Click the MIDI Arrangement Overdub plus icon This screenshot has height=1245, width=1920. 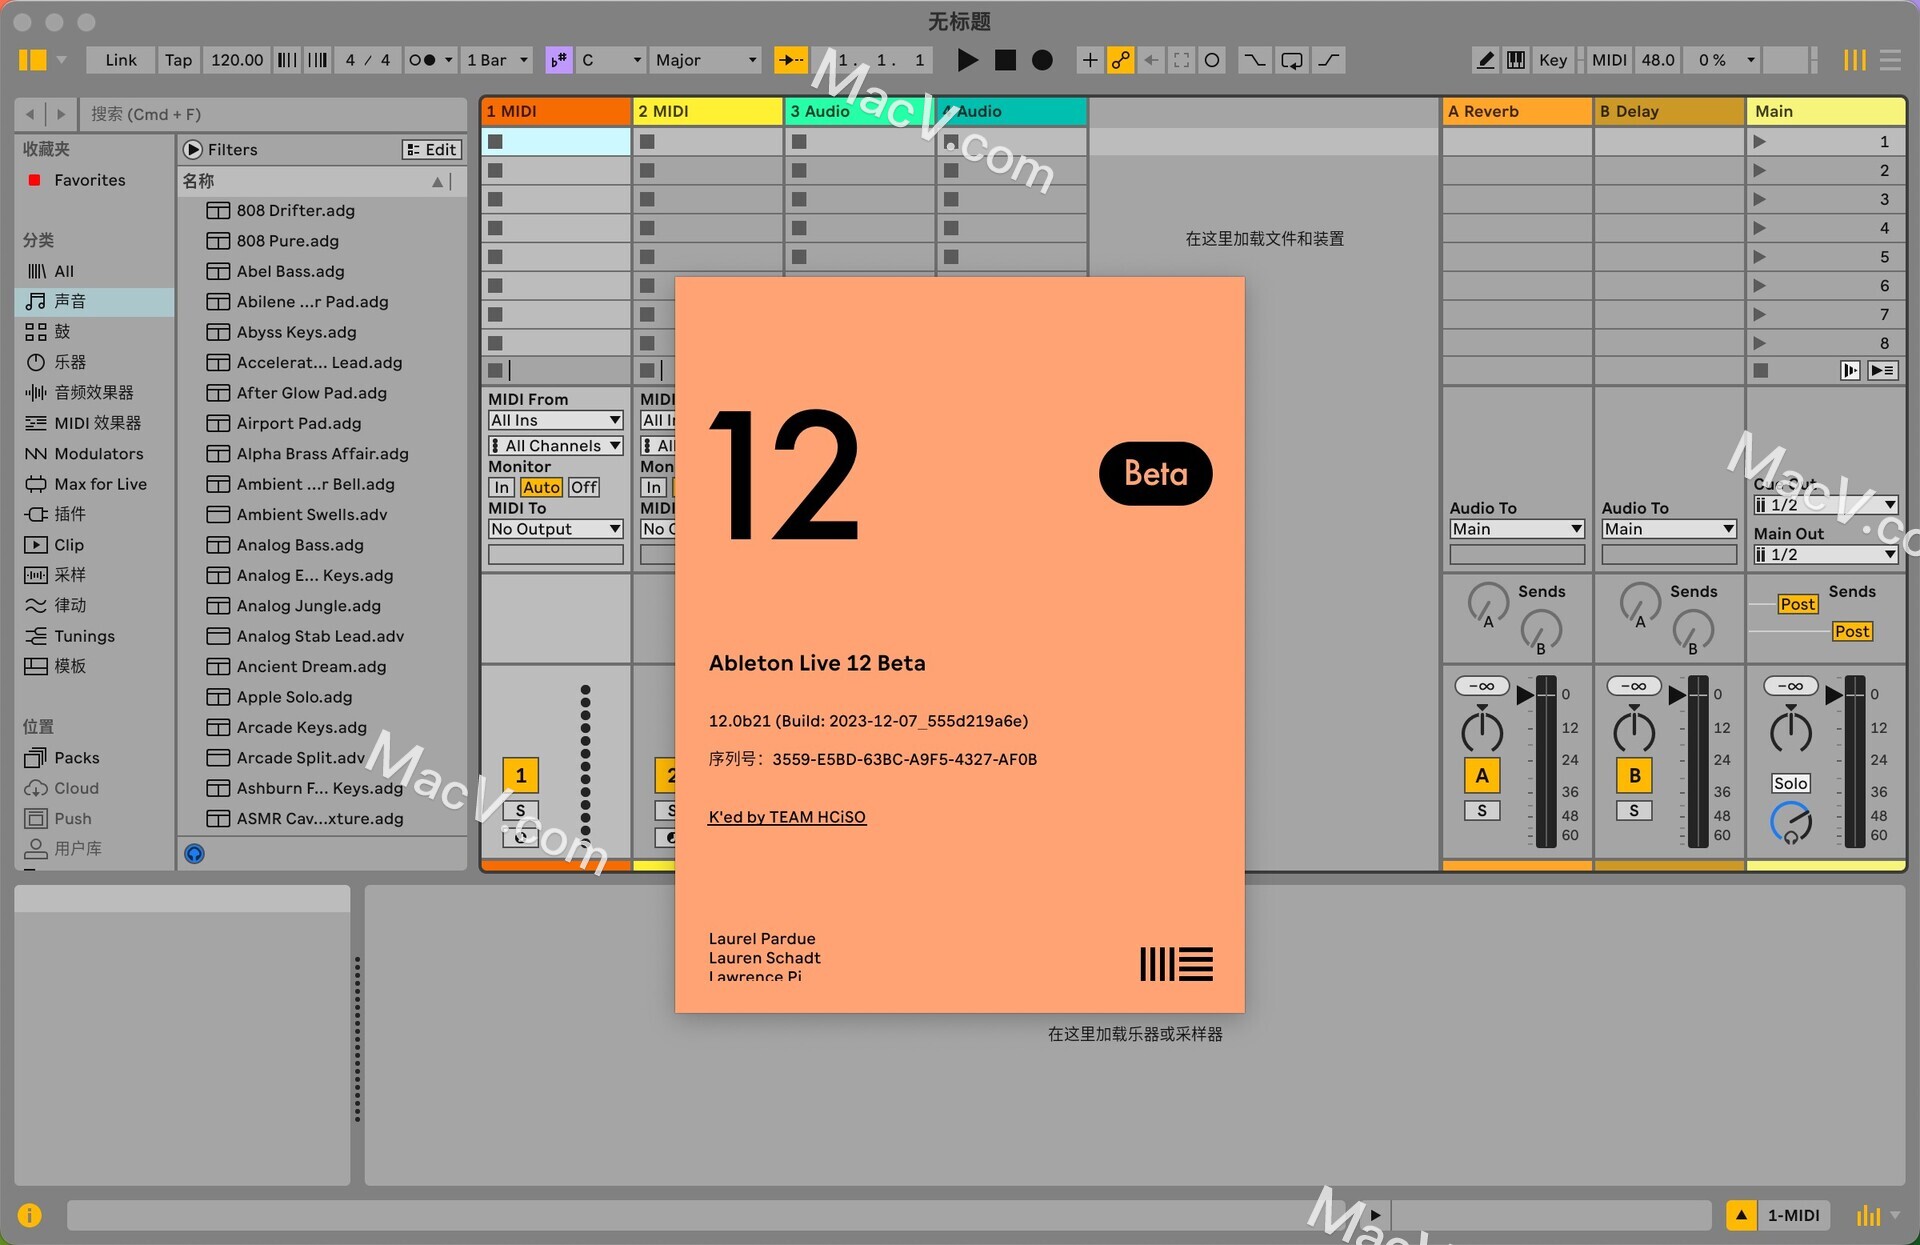[x=1089, y=60]
